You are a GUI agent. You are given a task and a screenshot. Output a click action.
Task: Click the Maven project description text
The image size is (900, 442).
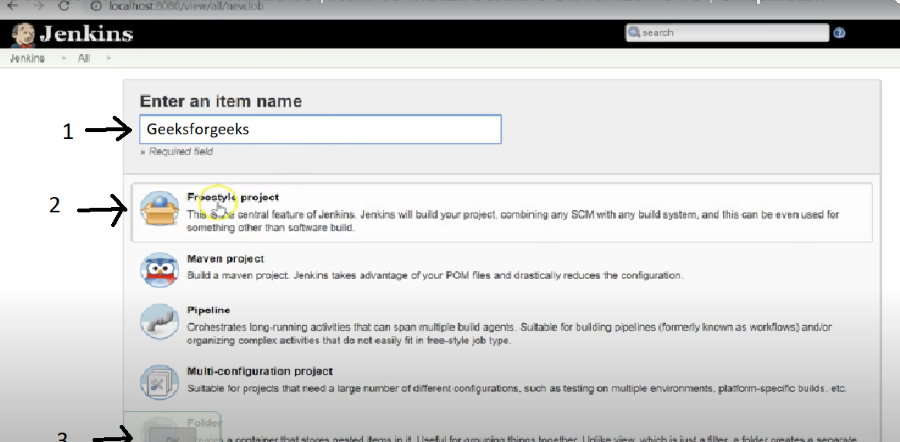(x=436, y=276)
